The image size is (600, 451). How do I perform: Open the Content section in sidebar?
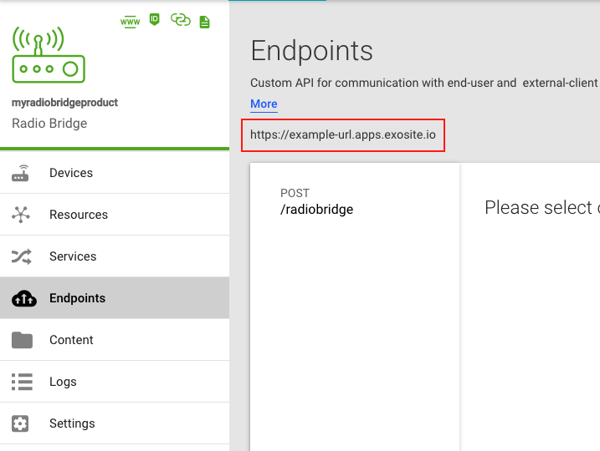[x=71, y=340]
